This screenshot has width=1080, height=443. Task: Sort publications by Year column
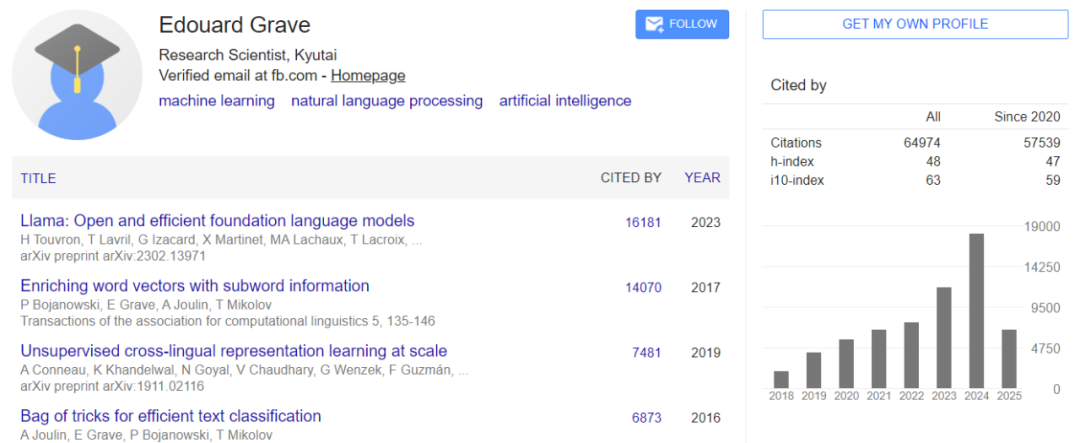702,178
